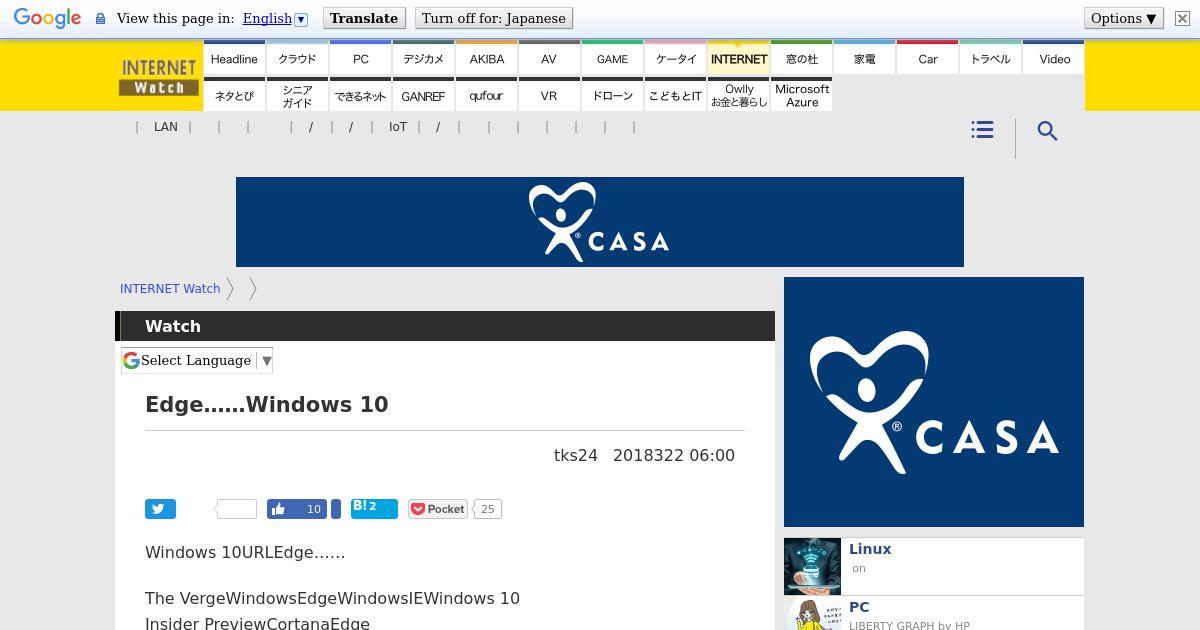Screen dimensions: 1200x630
Task: Open the デジカメ tab
Action: (x=423, y=59)
